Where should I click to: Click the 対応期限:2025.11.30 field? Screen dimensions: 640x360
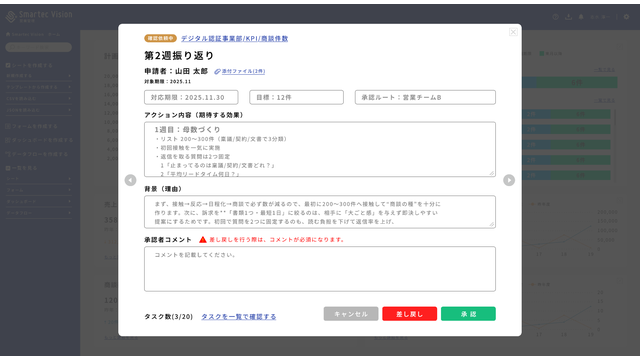tap(191, 98)
